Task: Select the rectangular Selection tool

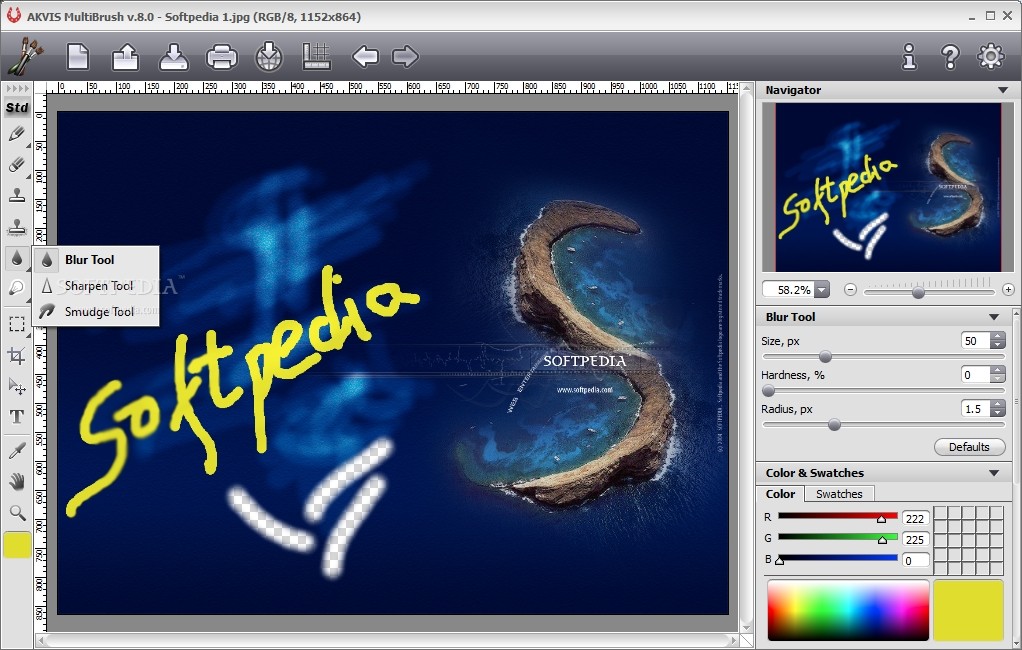Action: [17, 325]
